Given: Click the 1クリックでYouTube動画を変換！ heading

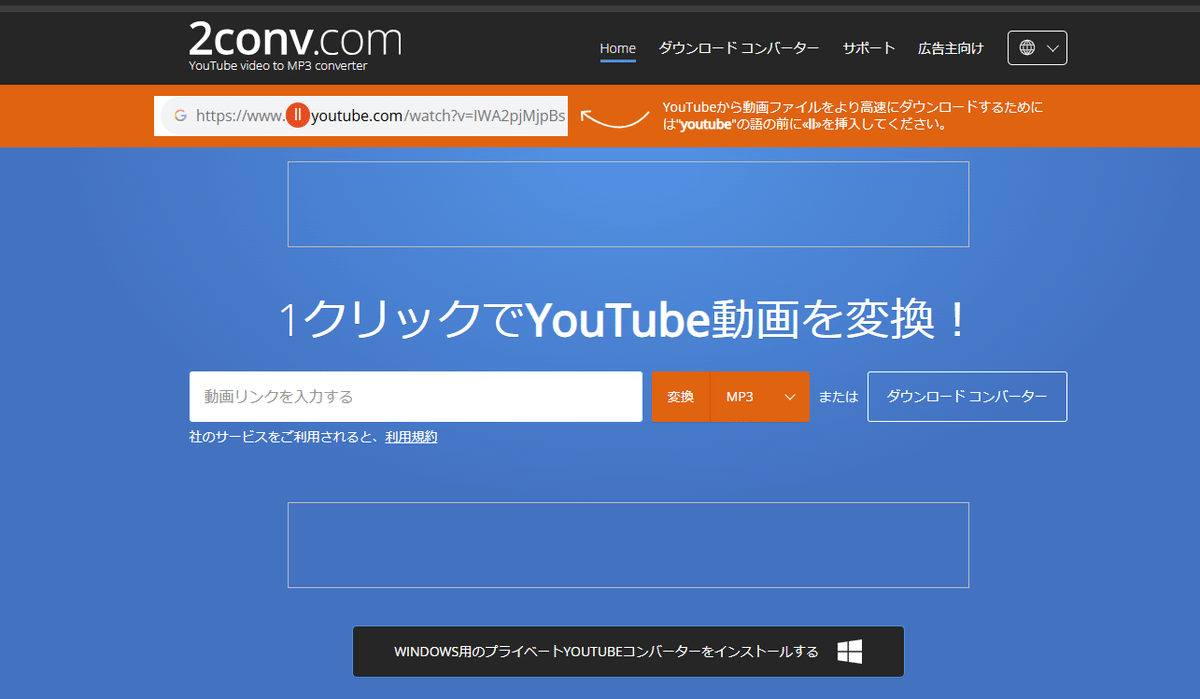Looking at the screenshot, I should click(624, 319).
